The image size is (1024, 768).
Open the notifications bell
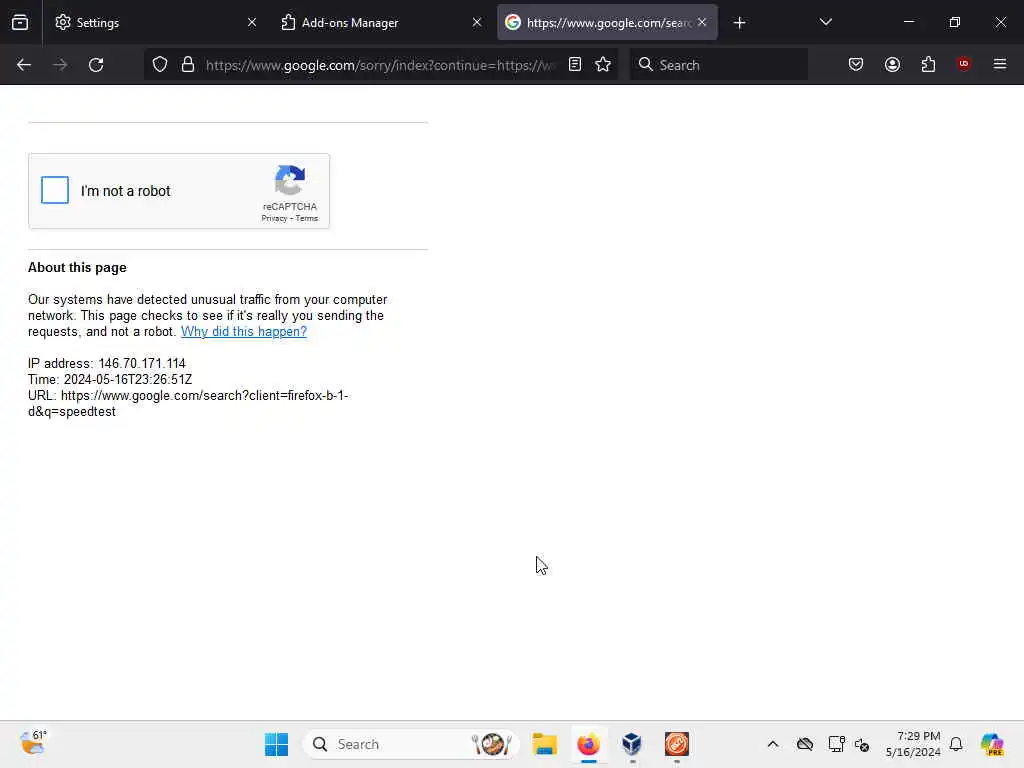pyautogui.click(x=956, y=744)
